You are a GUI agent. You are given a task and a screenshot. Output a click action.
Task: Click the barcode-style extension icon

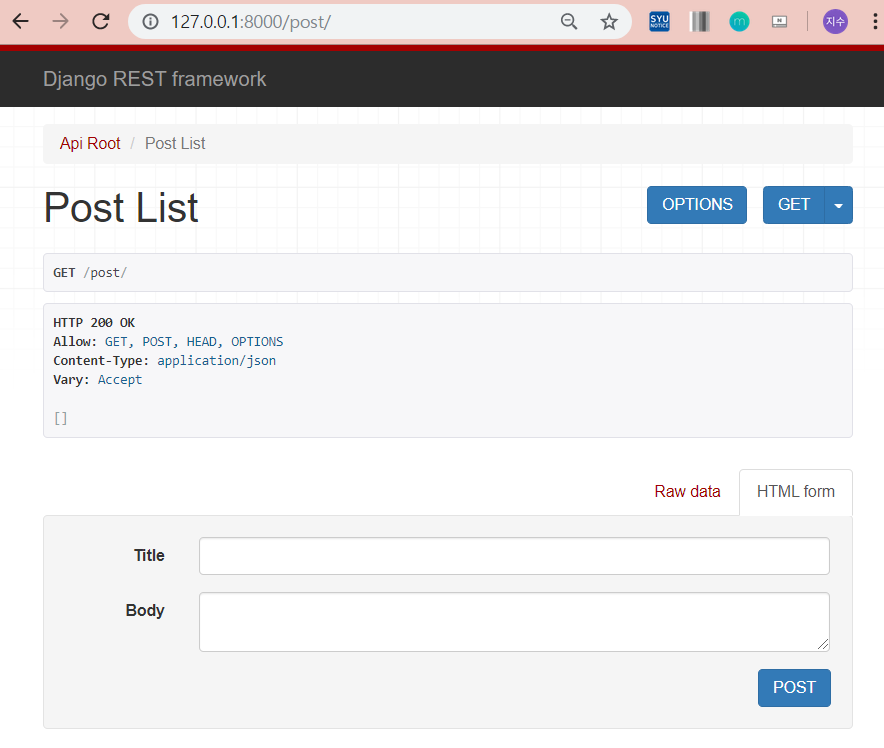[700, 22]
